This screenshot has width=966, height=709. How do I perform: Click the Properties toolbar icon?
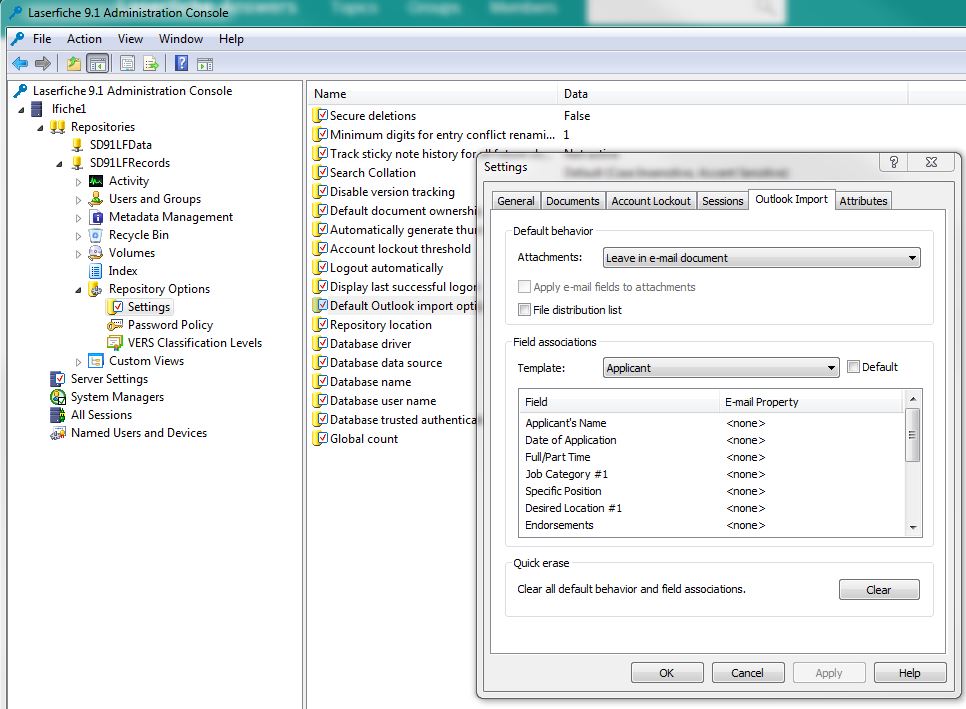click(128, 63)
